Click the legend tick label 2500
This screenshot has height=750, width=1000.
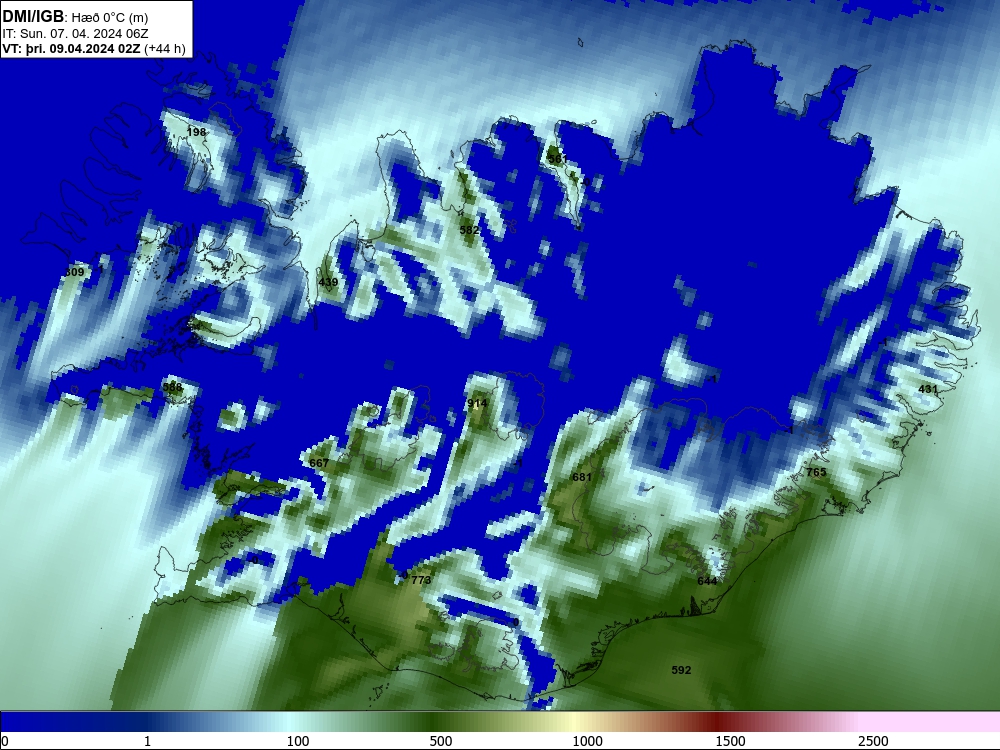click(873, 741)
